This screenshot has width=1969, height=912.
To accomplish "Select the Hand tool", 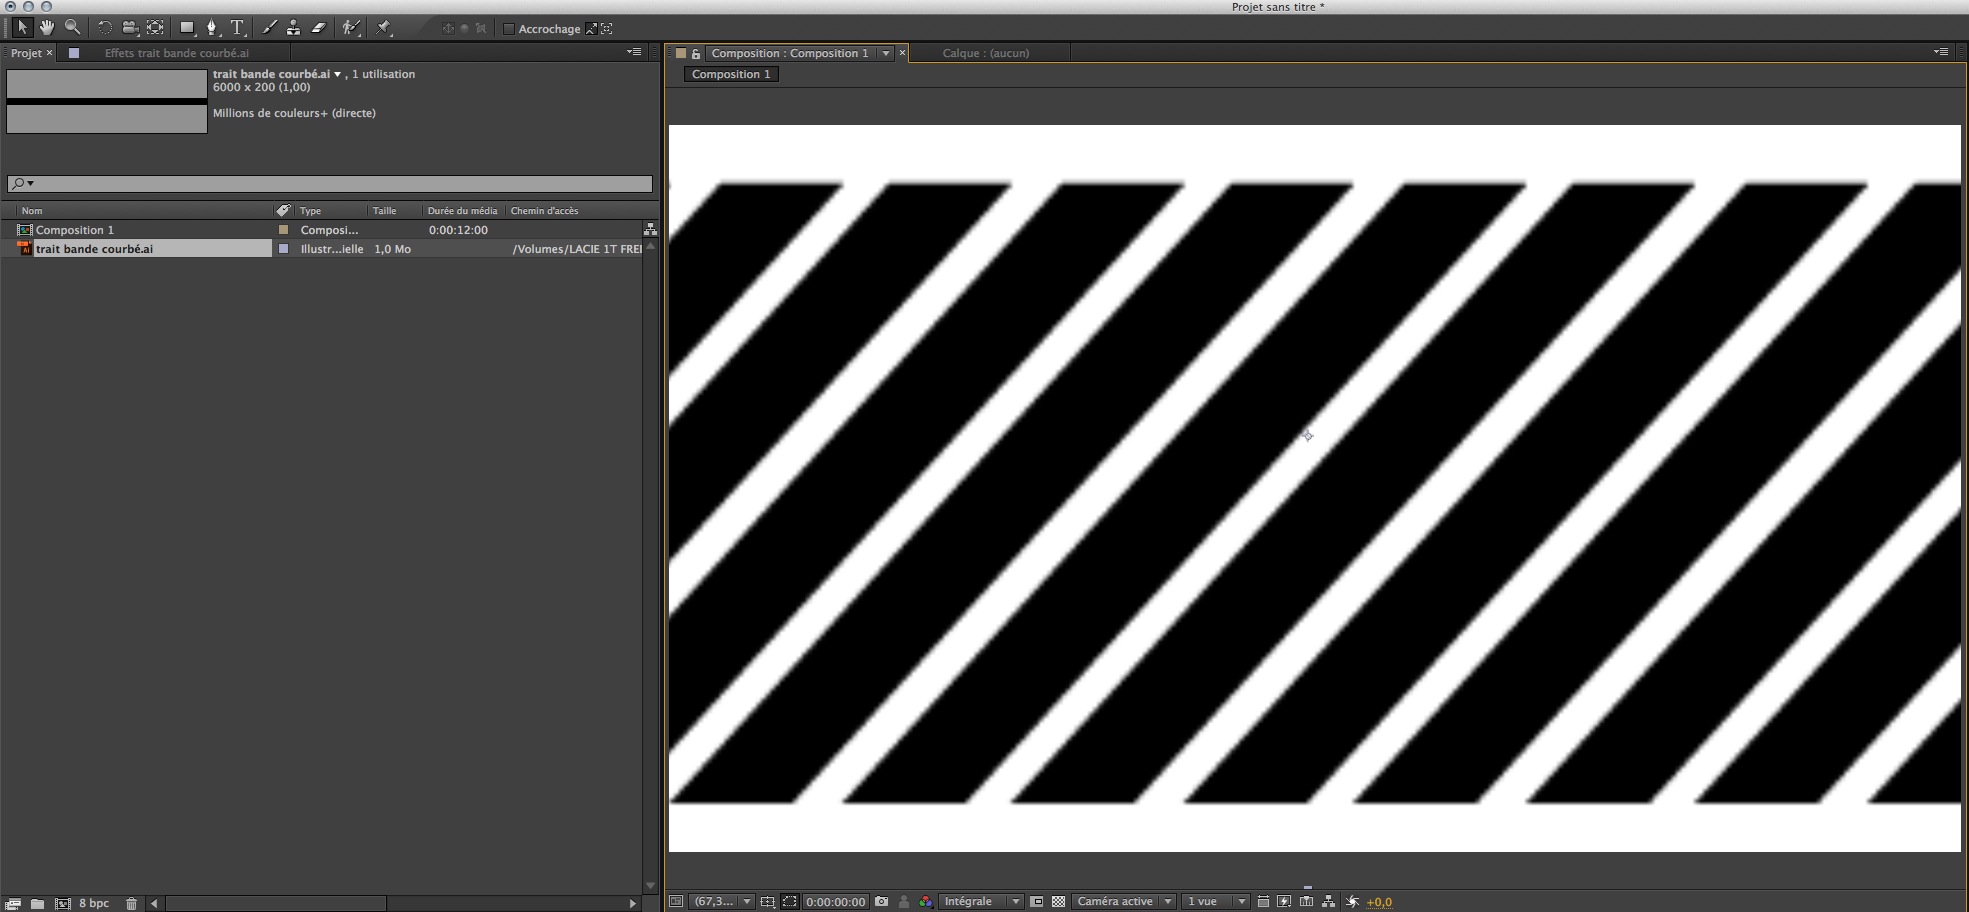I will click(46, 28).
